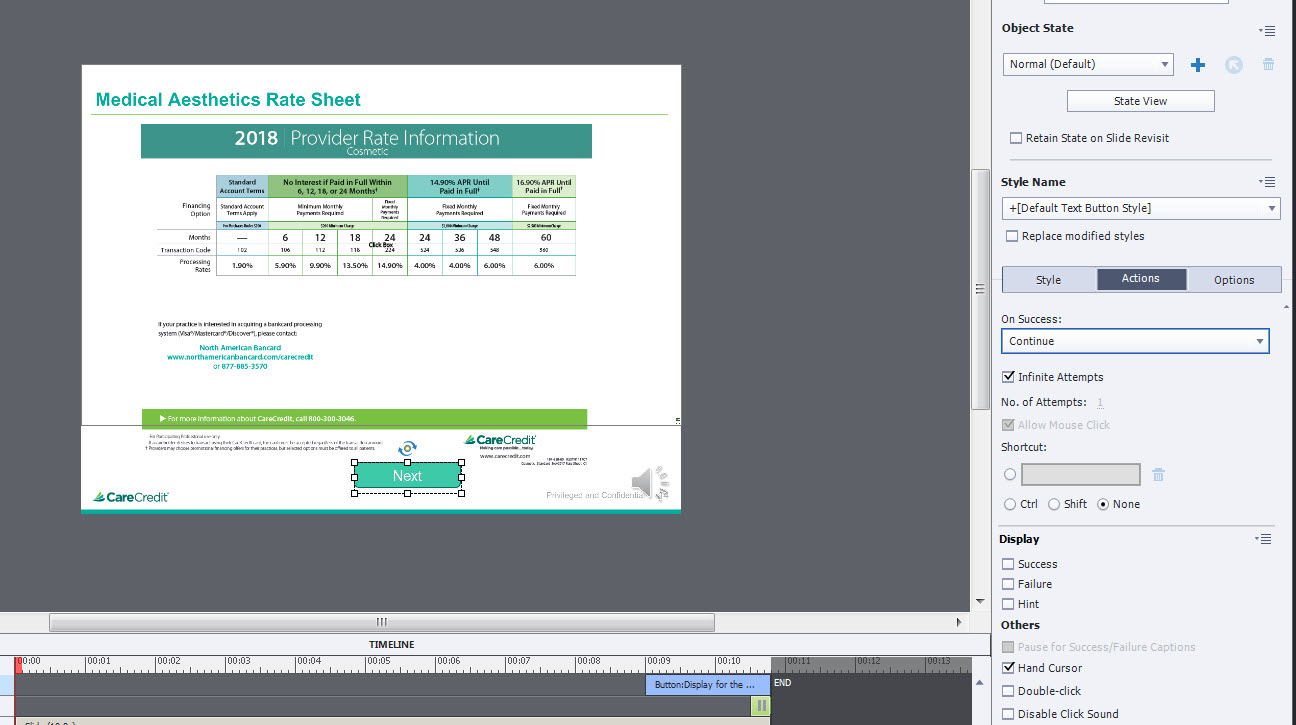Toggle the Hand Cursor checkbox

[1009, 668]
